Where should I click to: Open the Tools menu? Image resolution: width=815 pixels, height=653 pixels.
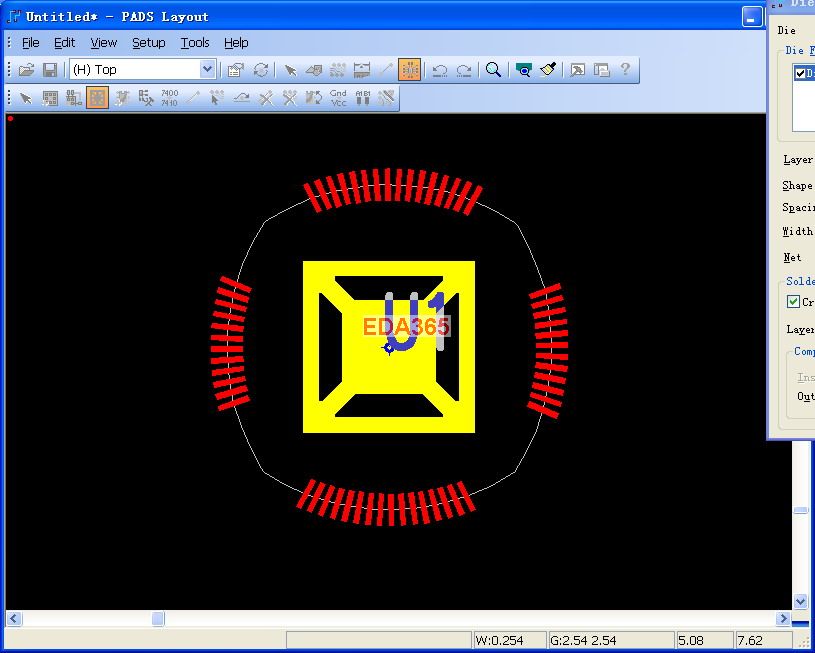pyautogui.click(x=195, y=43)
